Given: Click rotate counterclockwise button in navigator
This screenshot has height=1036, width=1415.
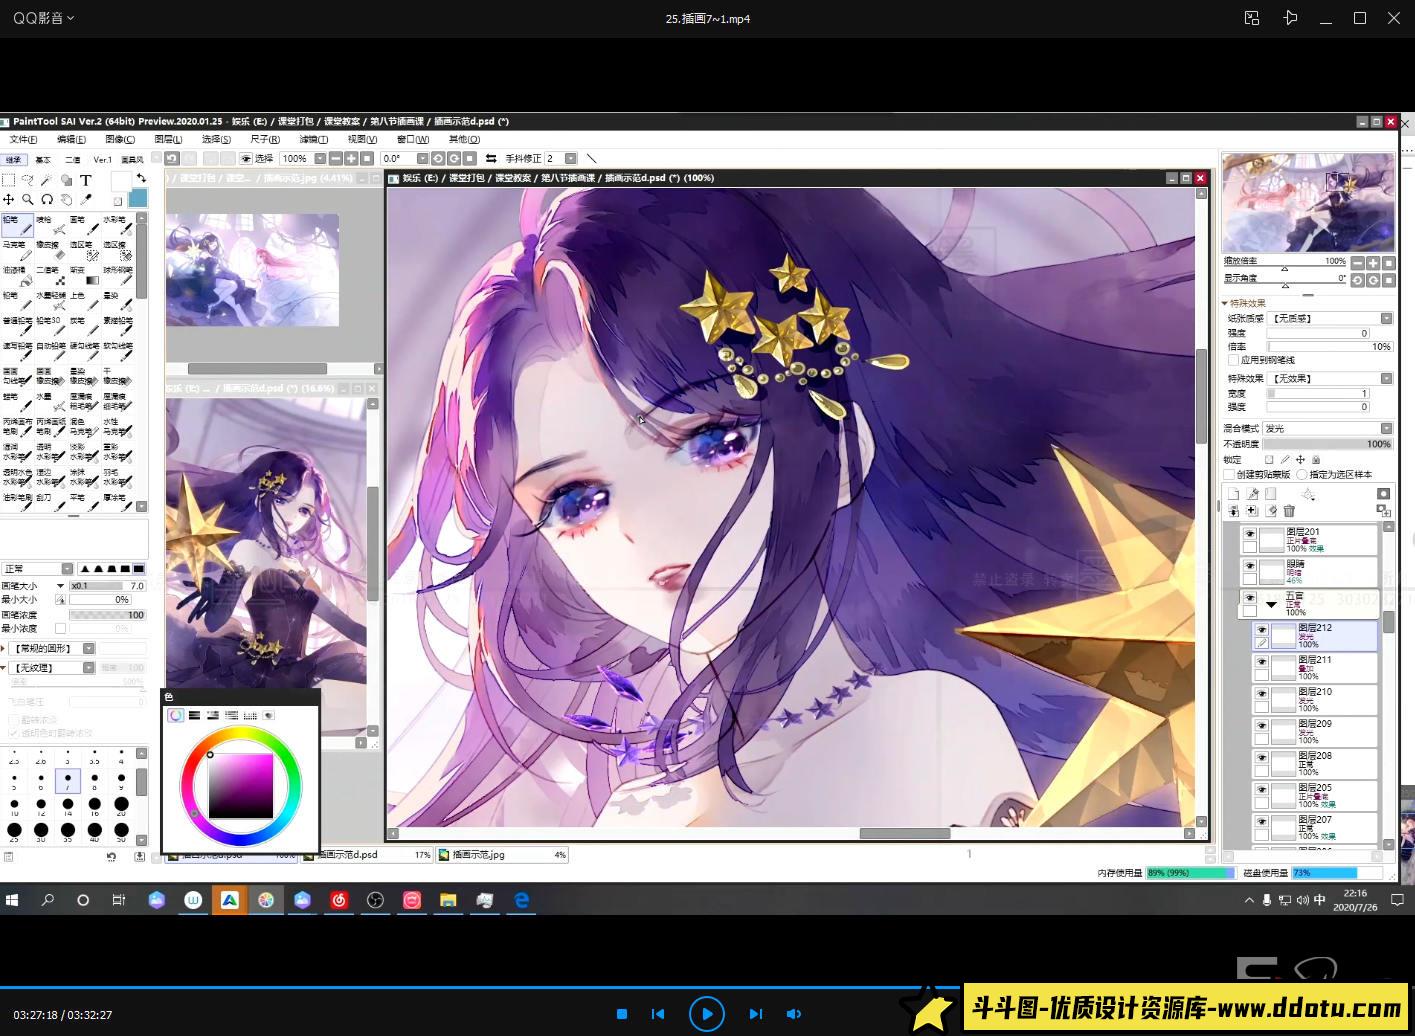Looking at the screenshot, I should (1357, 280).
